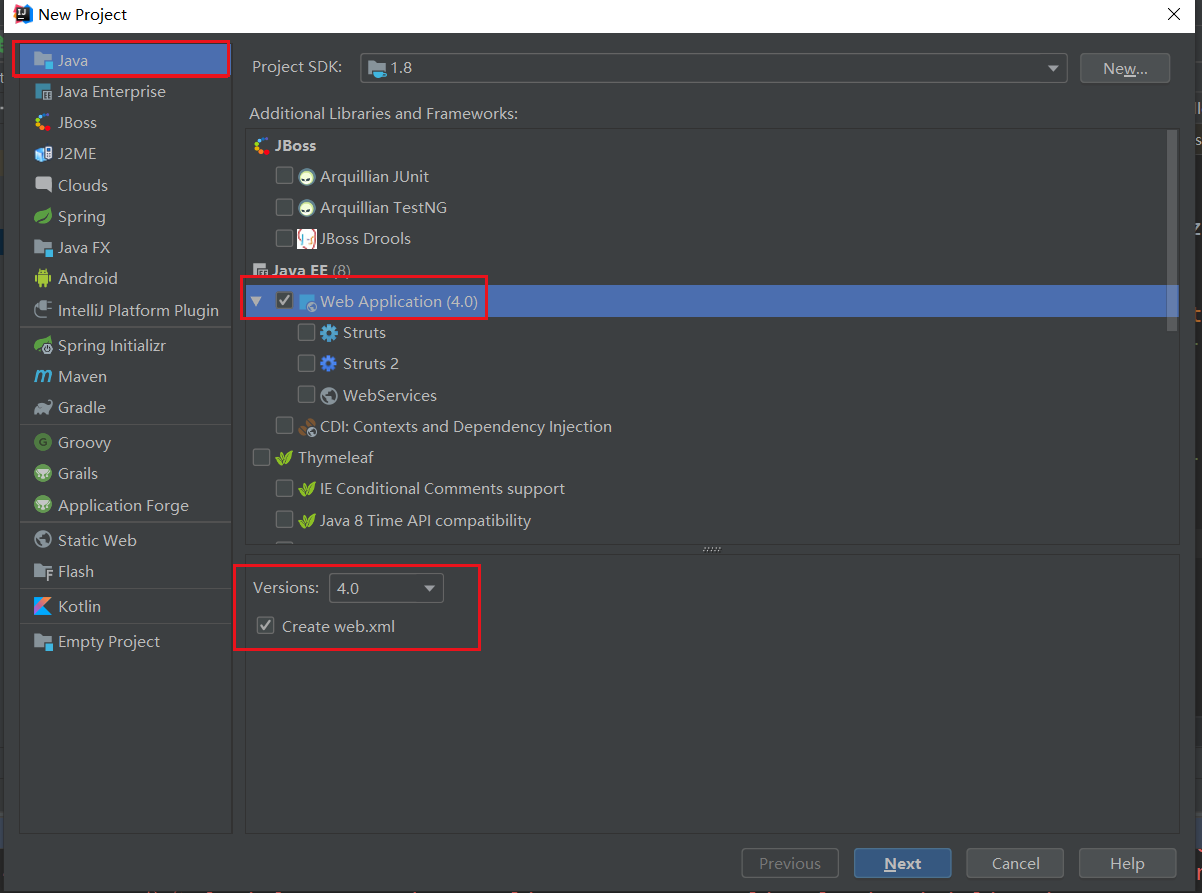Screen dimensions: 1202x893
Task: Click the Struts gear icon
Action: 329,332
